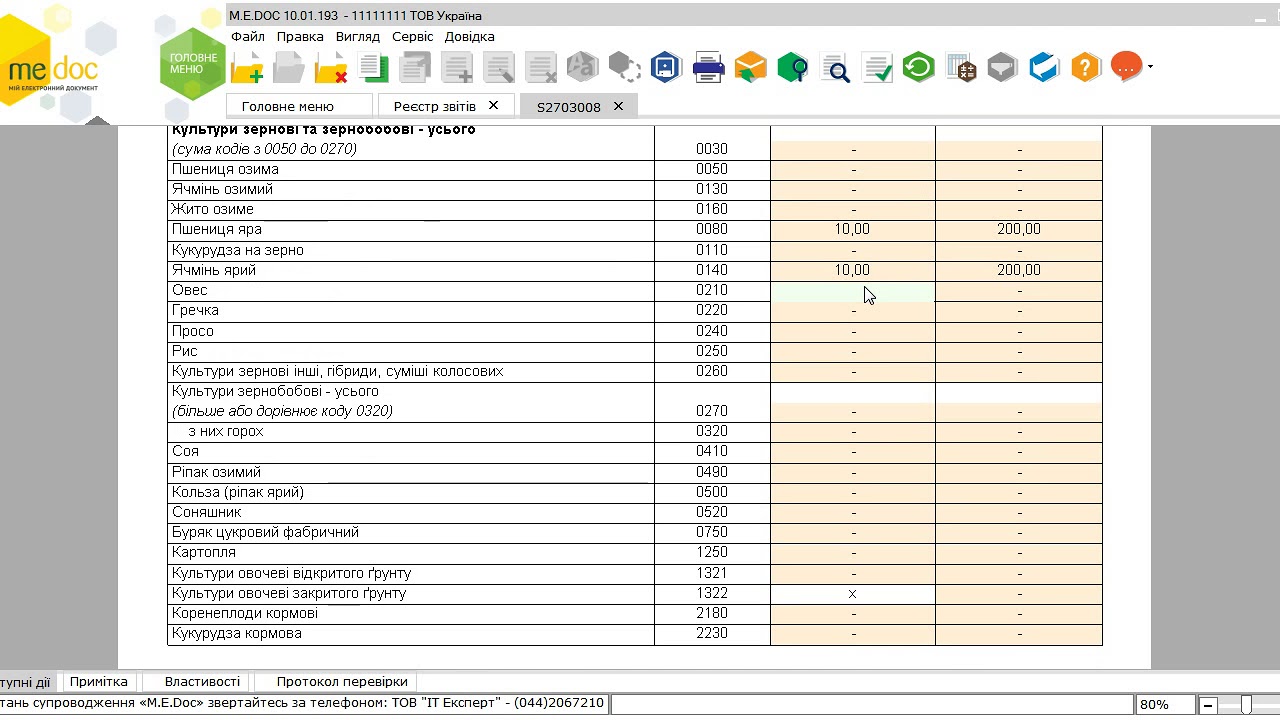1280x720 pixels.
Task: Open the calculator table icon
Action: (960, 68)
